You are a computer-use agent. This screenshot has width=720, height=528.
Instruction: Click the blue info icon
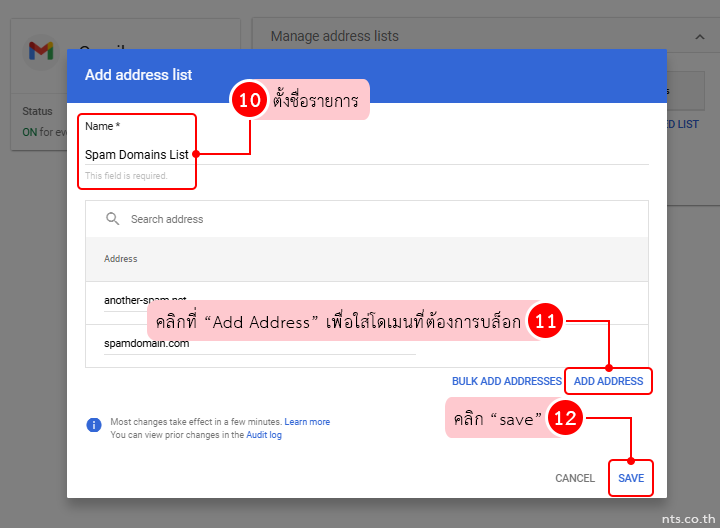tap(94, 425)
